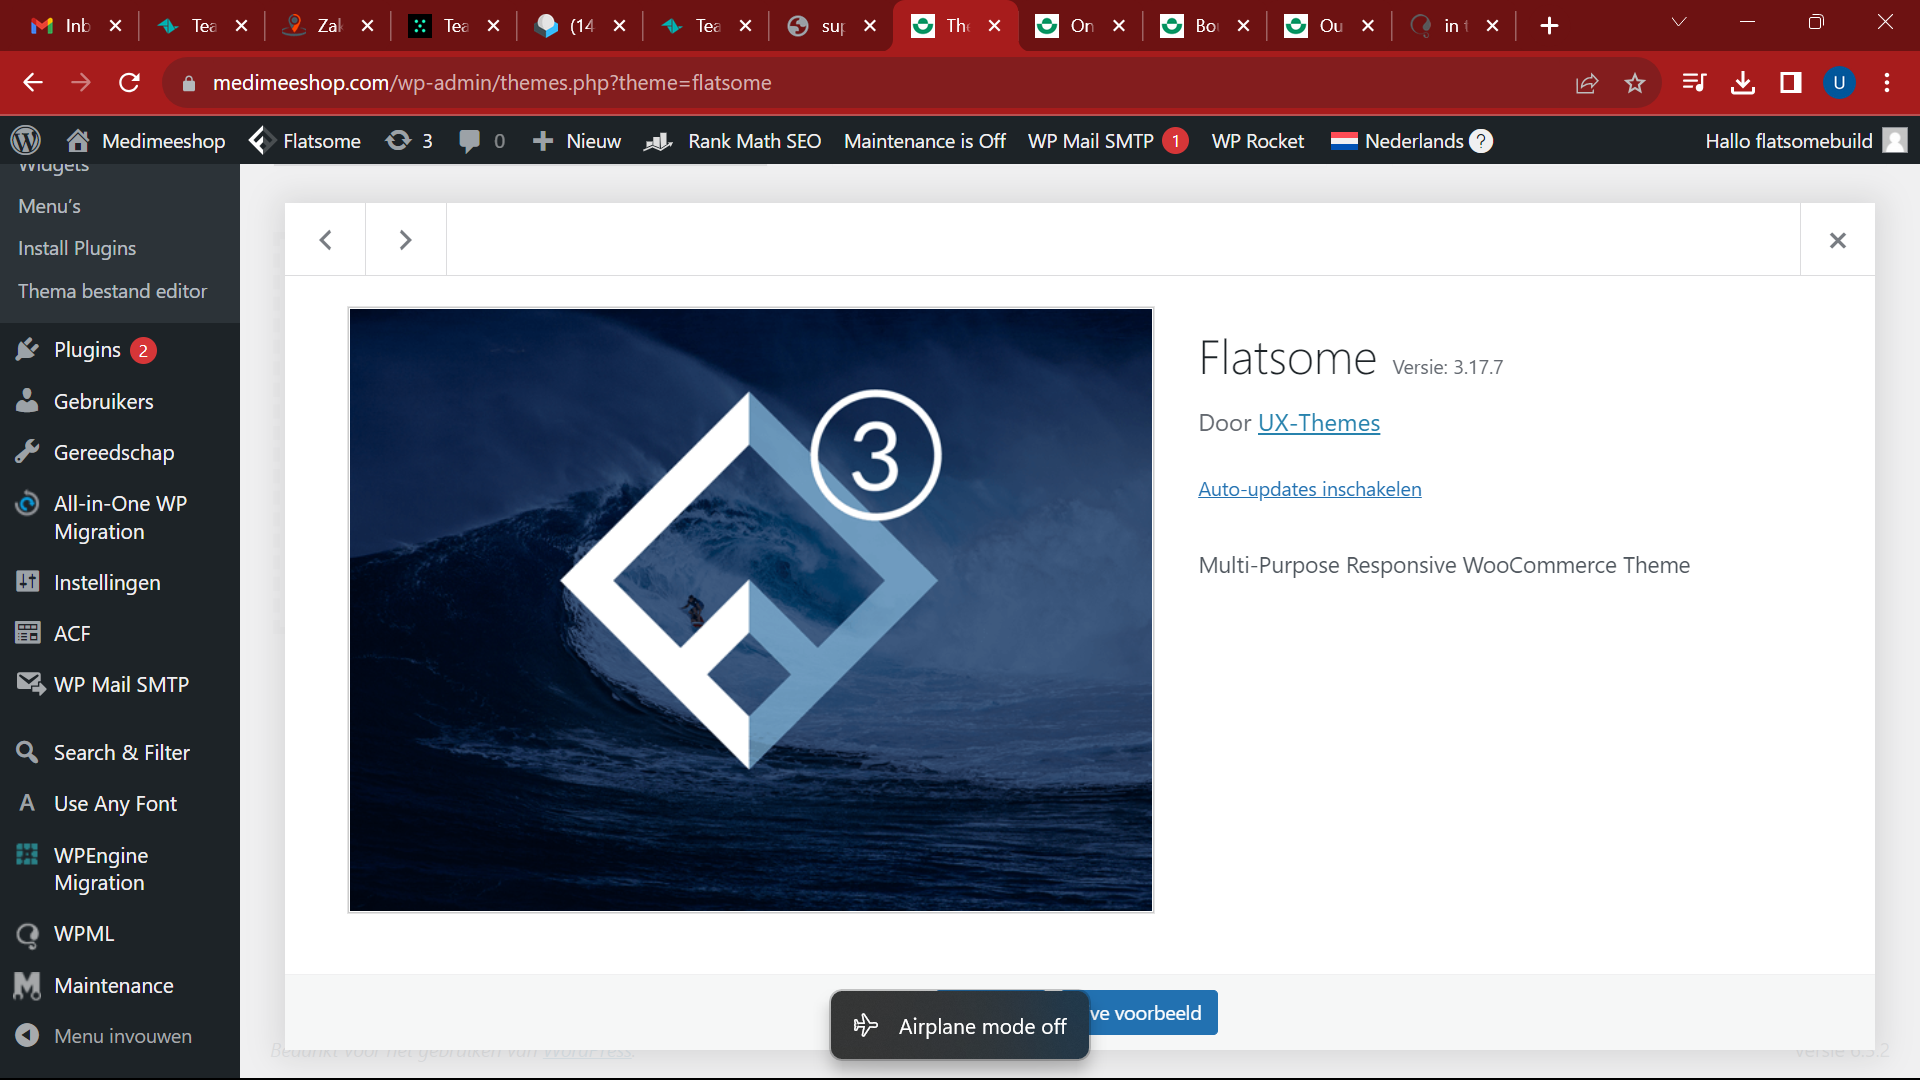Open Instellingen settings menu
The height and width of the screenshot is (1080, 1920).
[107, 582]
